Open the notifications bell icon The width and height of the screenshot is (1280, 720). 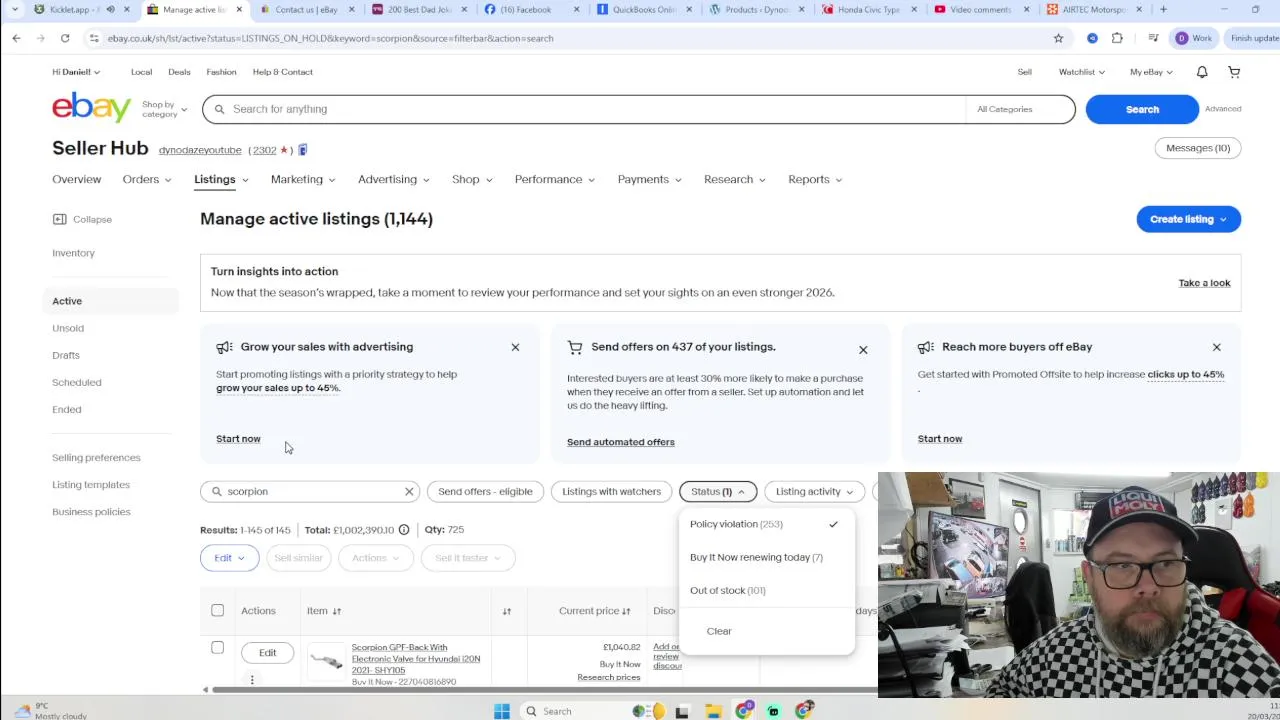click(x=1202, y=72)
